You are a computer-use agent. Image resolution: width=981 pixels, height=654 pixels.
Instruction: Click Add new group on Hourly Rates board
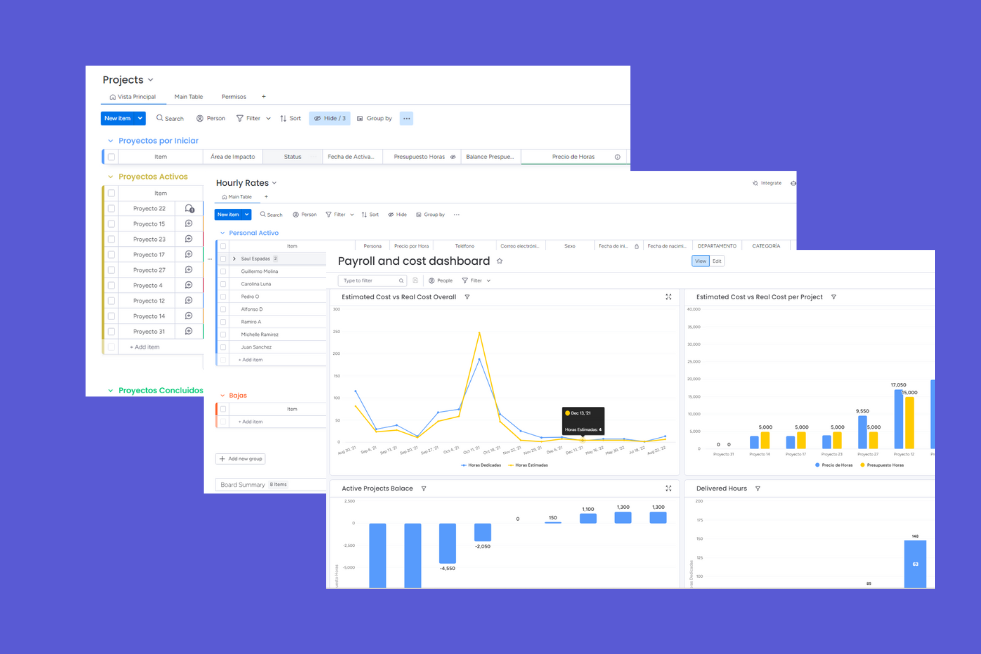click(240, 458)
